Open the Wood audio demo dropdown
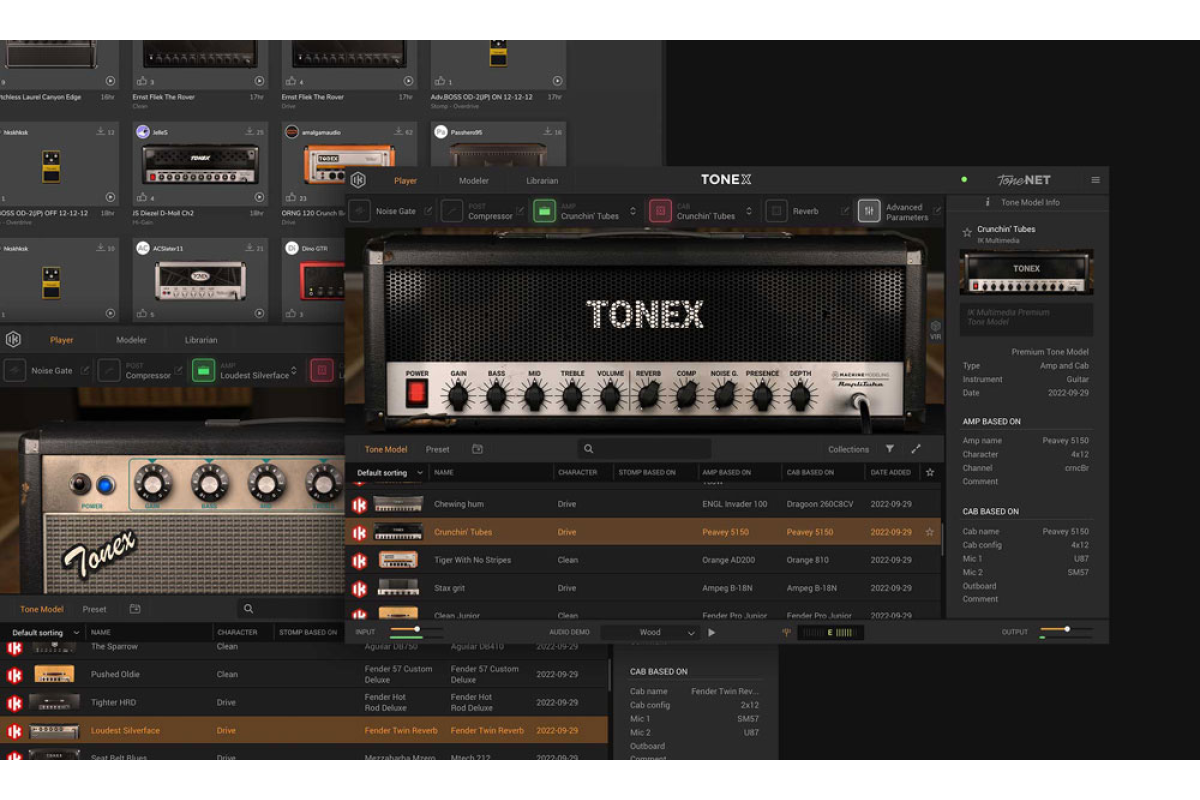This screenshot has width=1200, height=800. click(650, 632)
